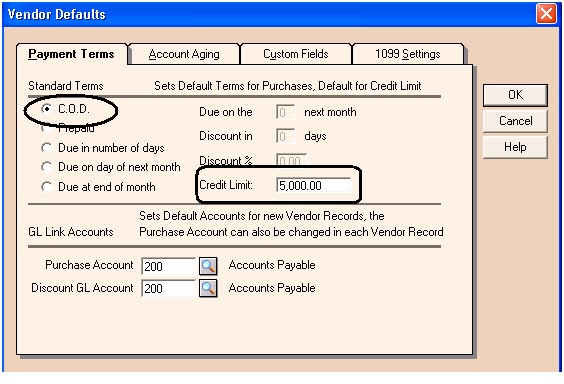Click the Discount in days field
The width and height of the screenshot is (564, 384).
[x=285, y=136]
